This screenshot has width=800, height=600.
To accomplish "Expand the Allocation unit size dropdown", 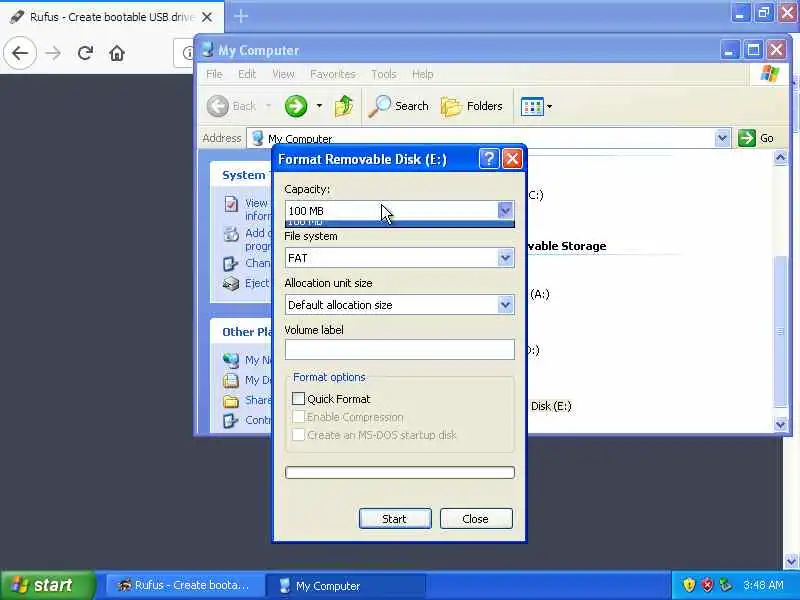I will coord(505,305).
